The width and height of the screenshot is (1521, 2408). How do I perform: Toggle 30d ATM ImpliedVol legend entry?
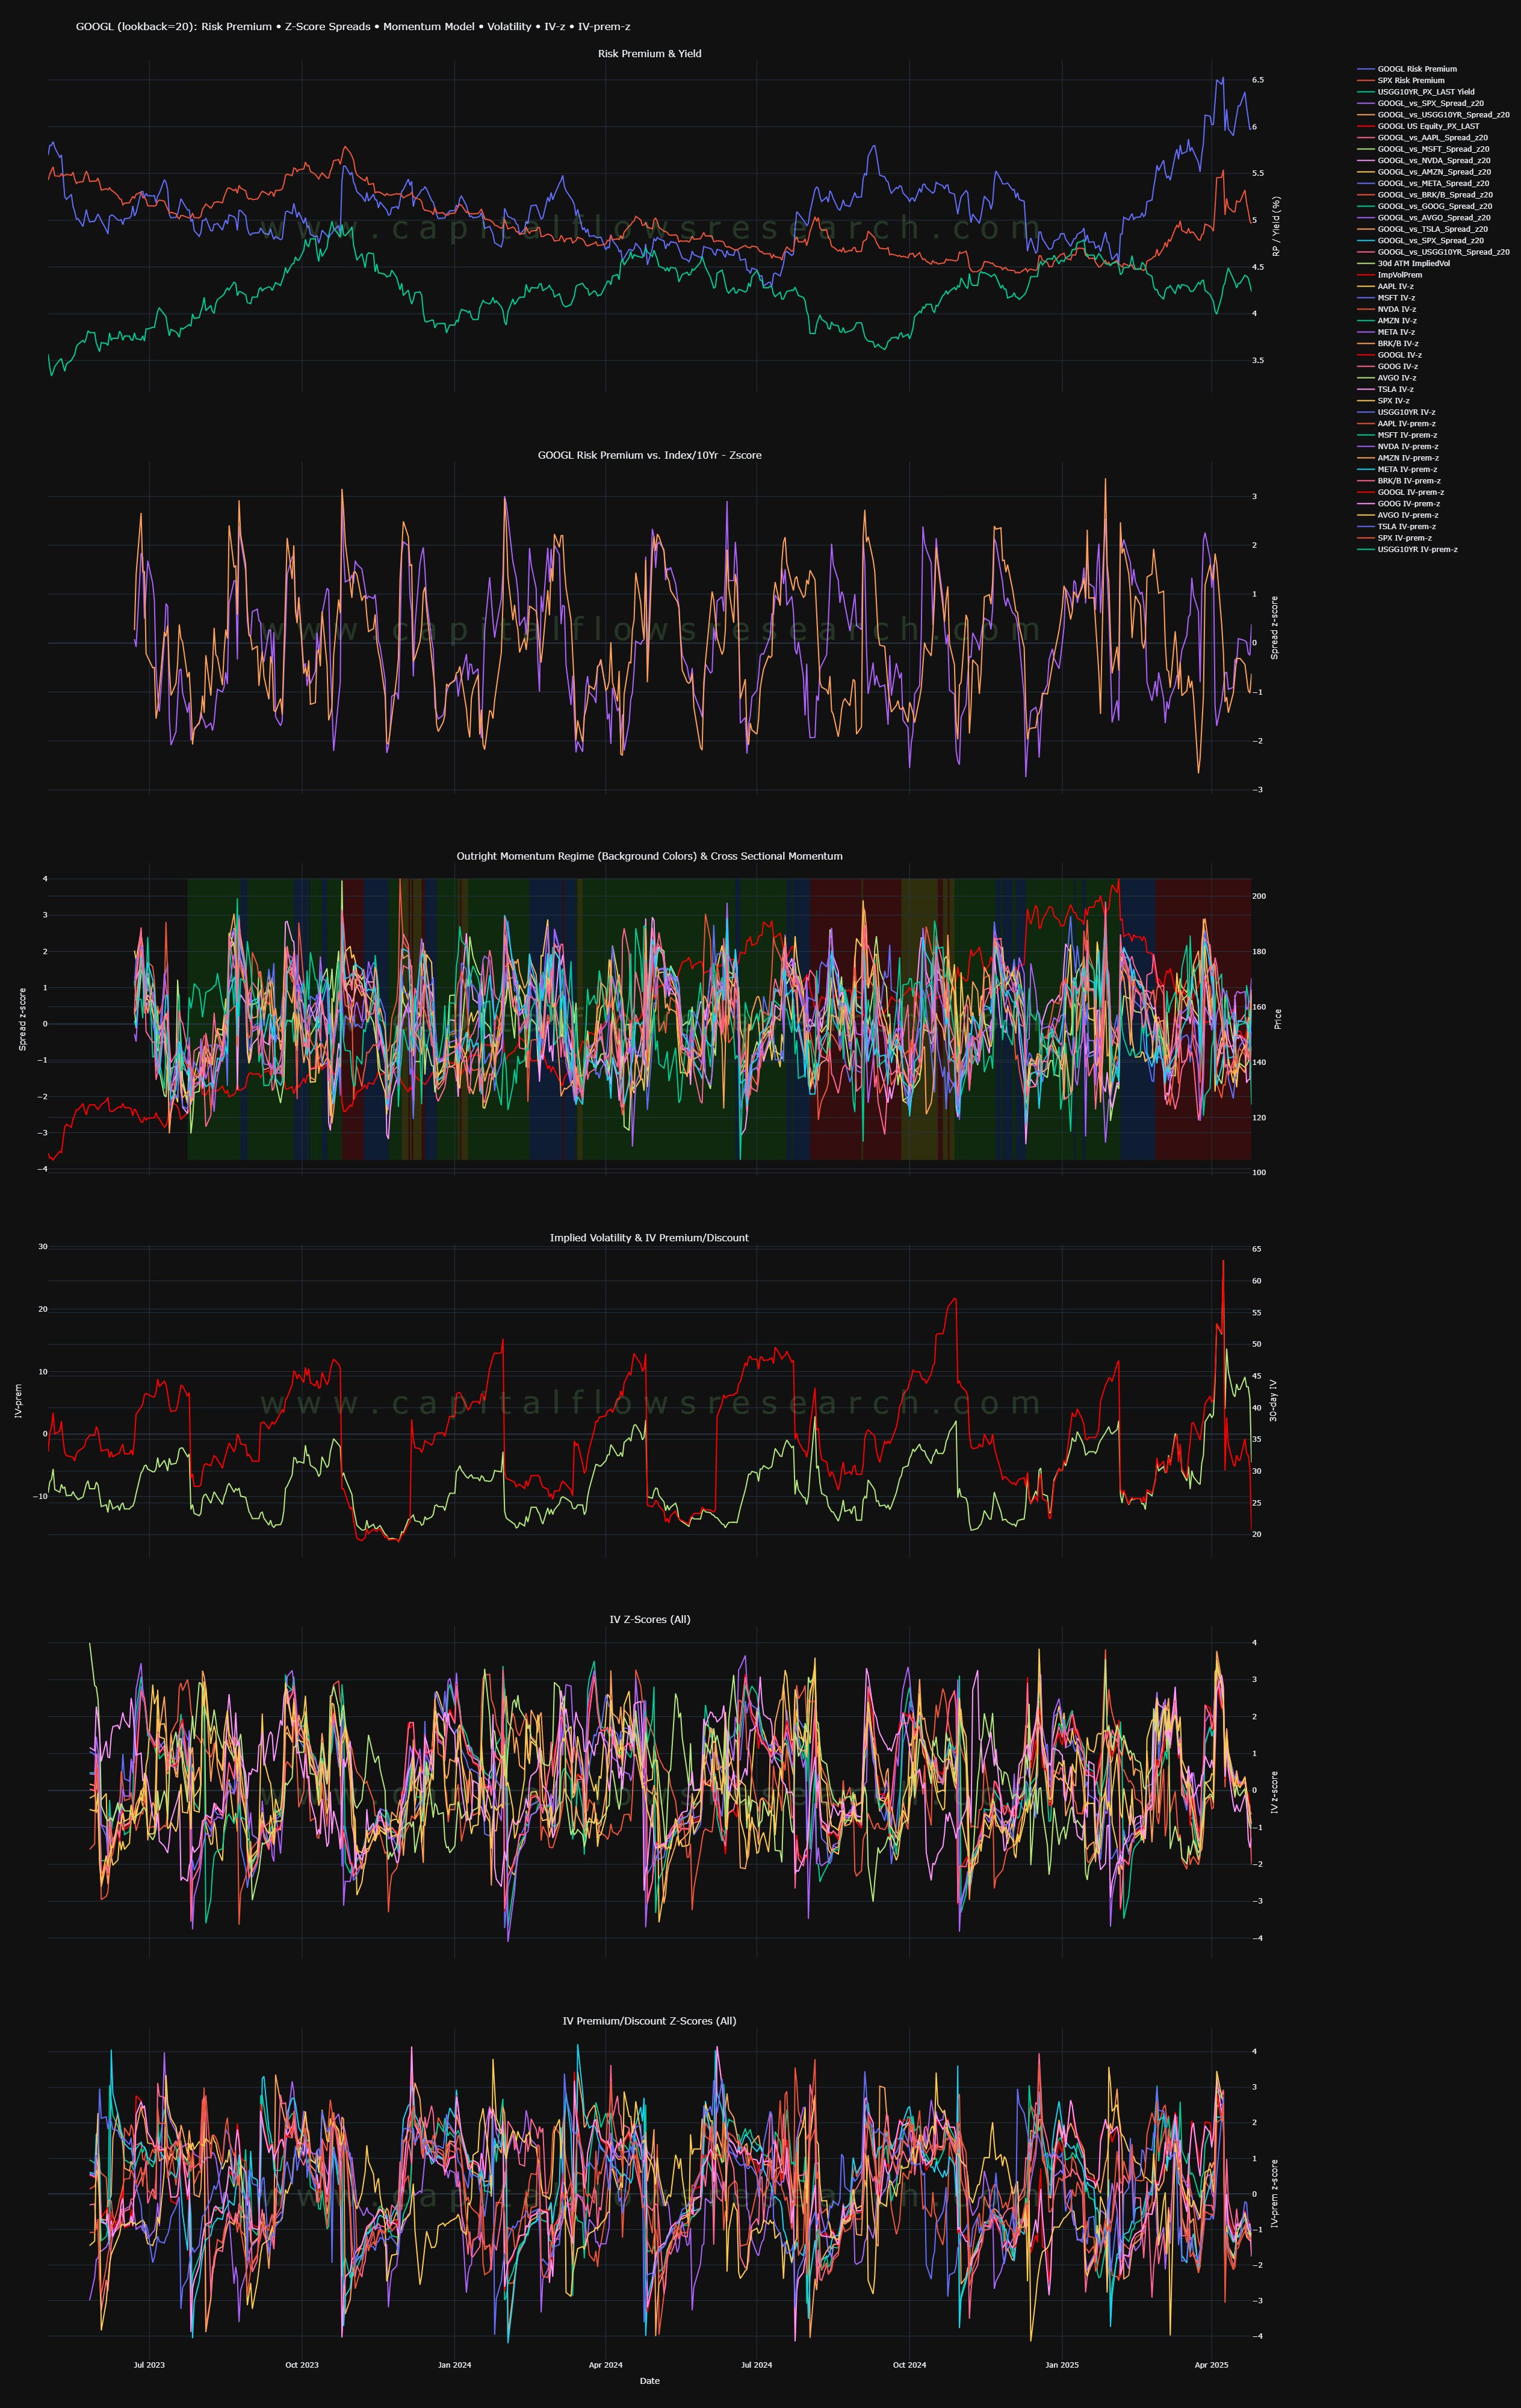1404,263
